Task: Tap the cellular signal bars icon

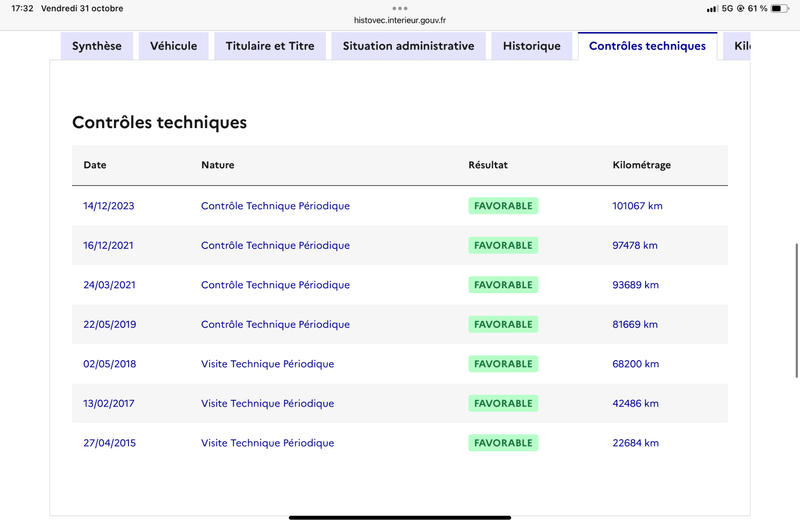Action: point(711,8)
